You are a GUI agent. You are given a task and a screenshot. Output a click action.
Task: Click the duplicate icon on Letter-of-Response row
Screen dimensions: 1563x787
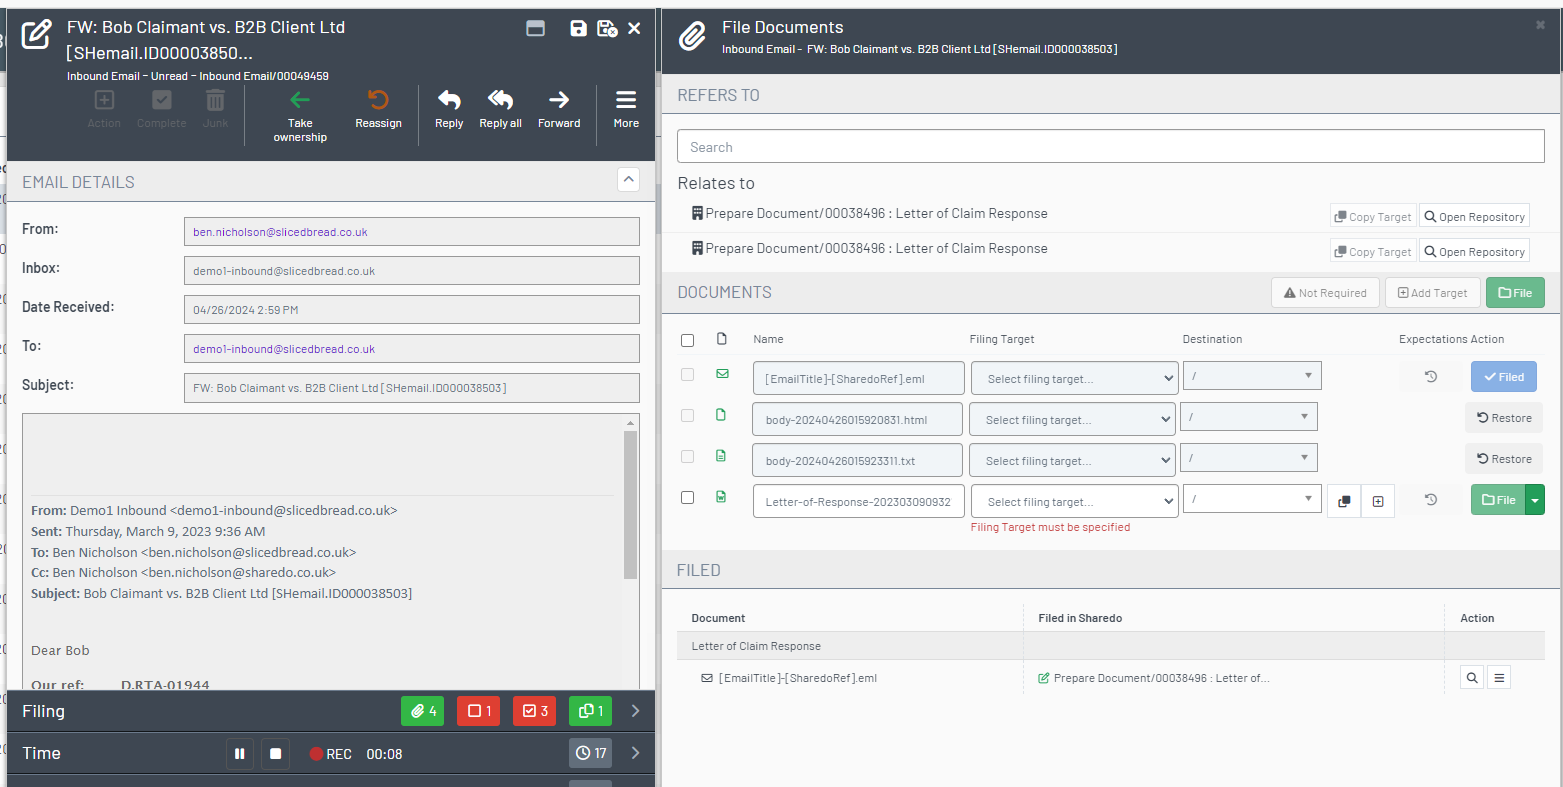pyautogui.click(x=1343, y=499)
